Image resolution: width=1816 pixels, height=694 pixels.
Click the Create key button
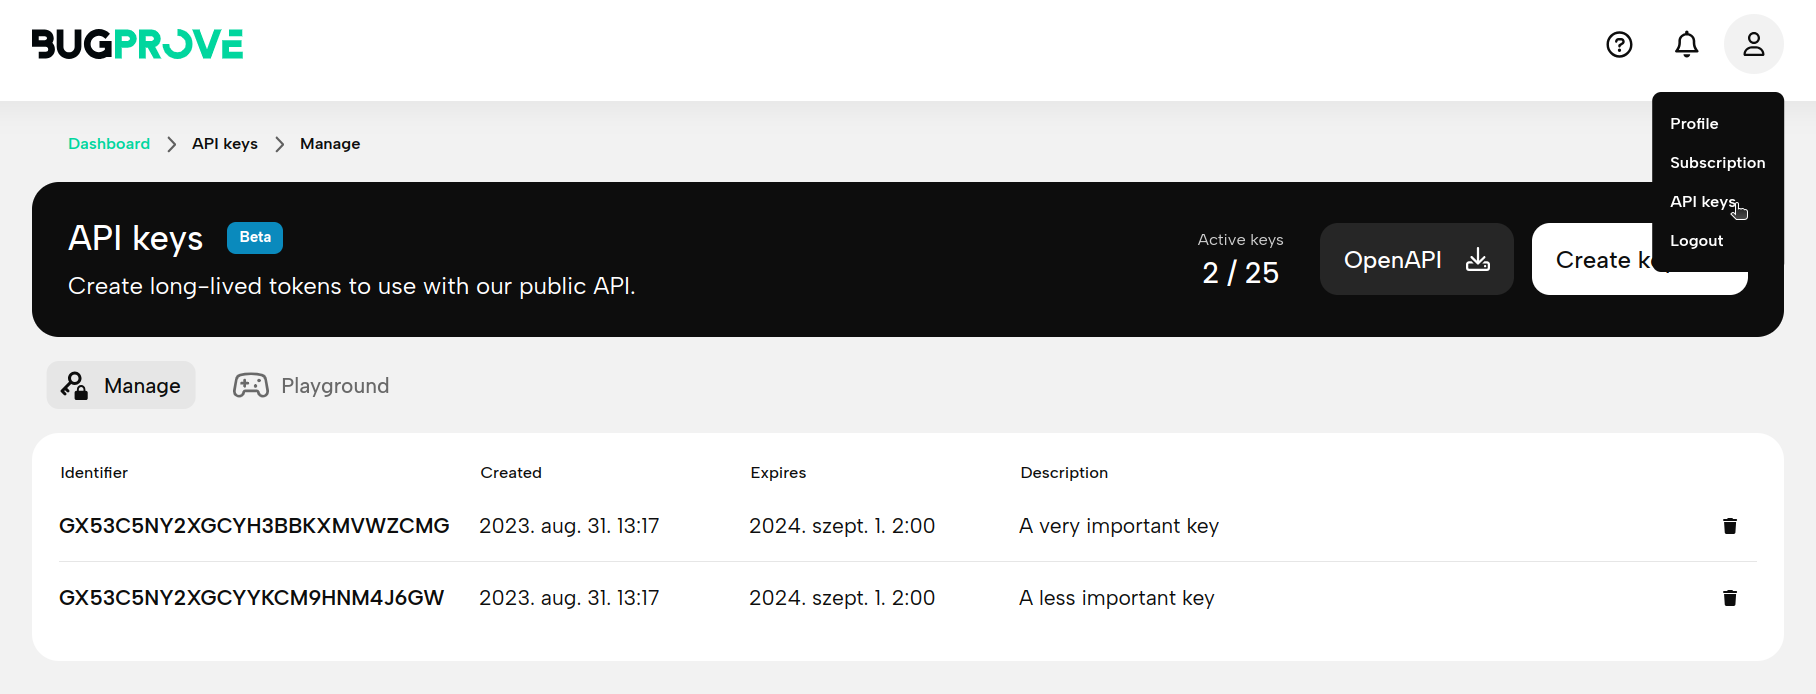tap(1640, 259)
